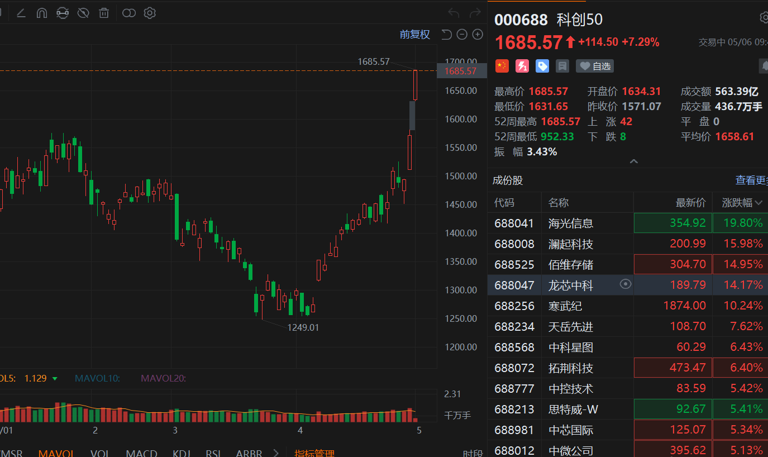
Task: Delete drawings using the trash icon
Action: coord(104,13)
